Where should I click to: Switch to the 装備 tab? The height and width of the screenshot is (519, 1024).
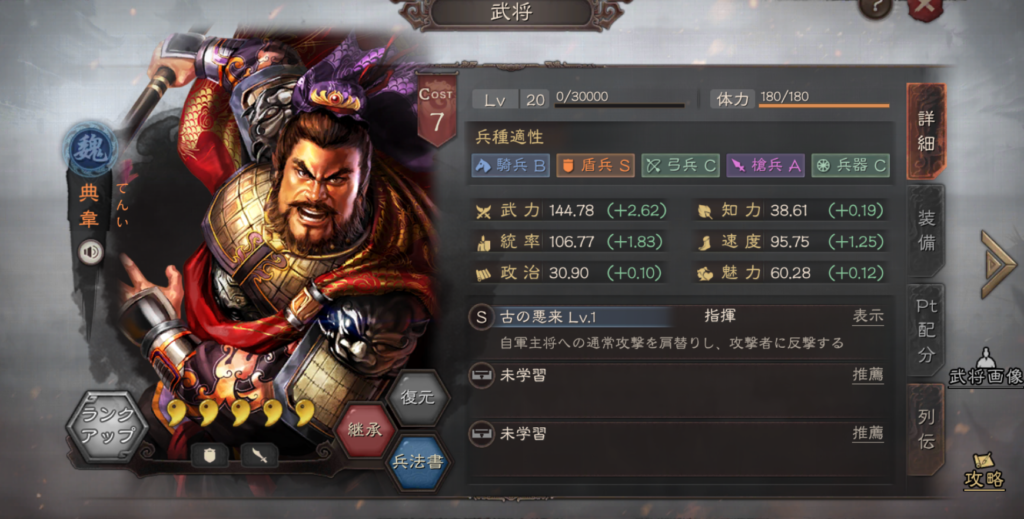coord(926,230)
